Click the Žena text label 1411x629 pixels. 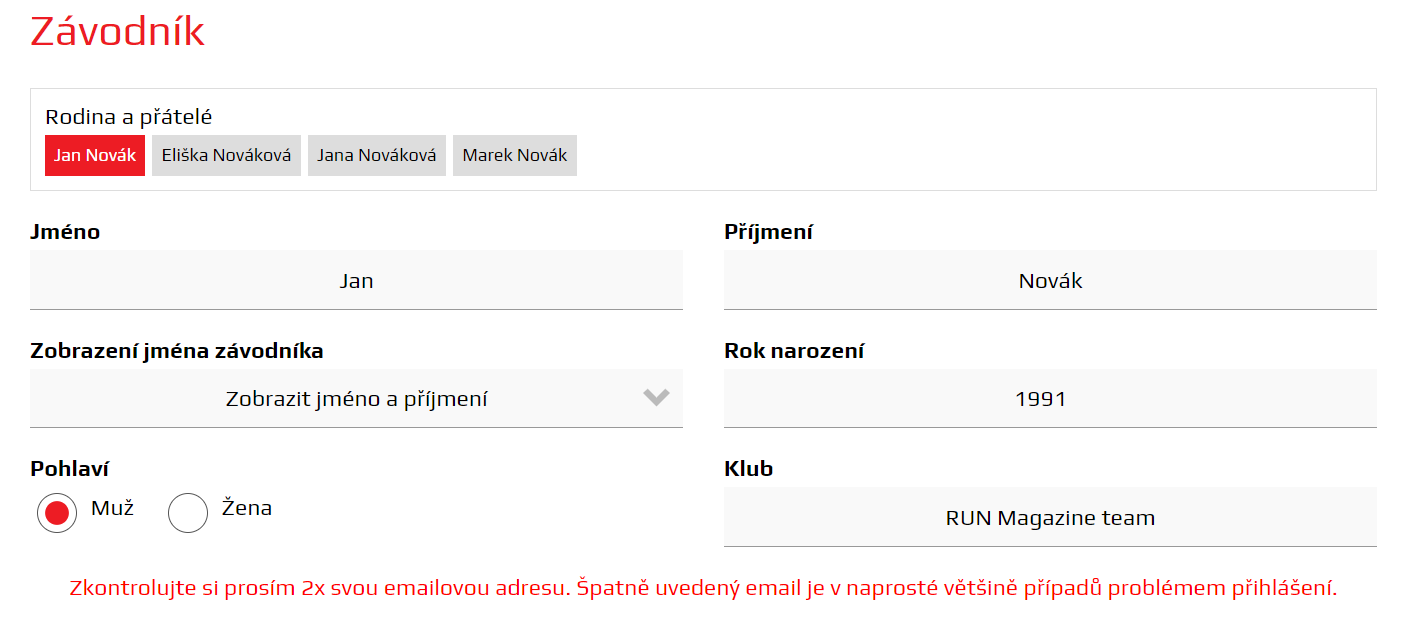coord(246,508)
